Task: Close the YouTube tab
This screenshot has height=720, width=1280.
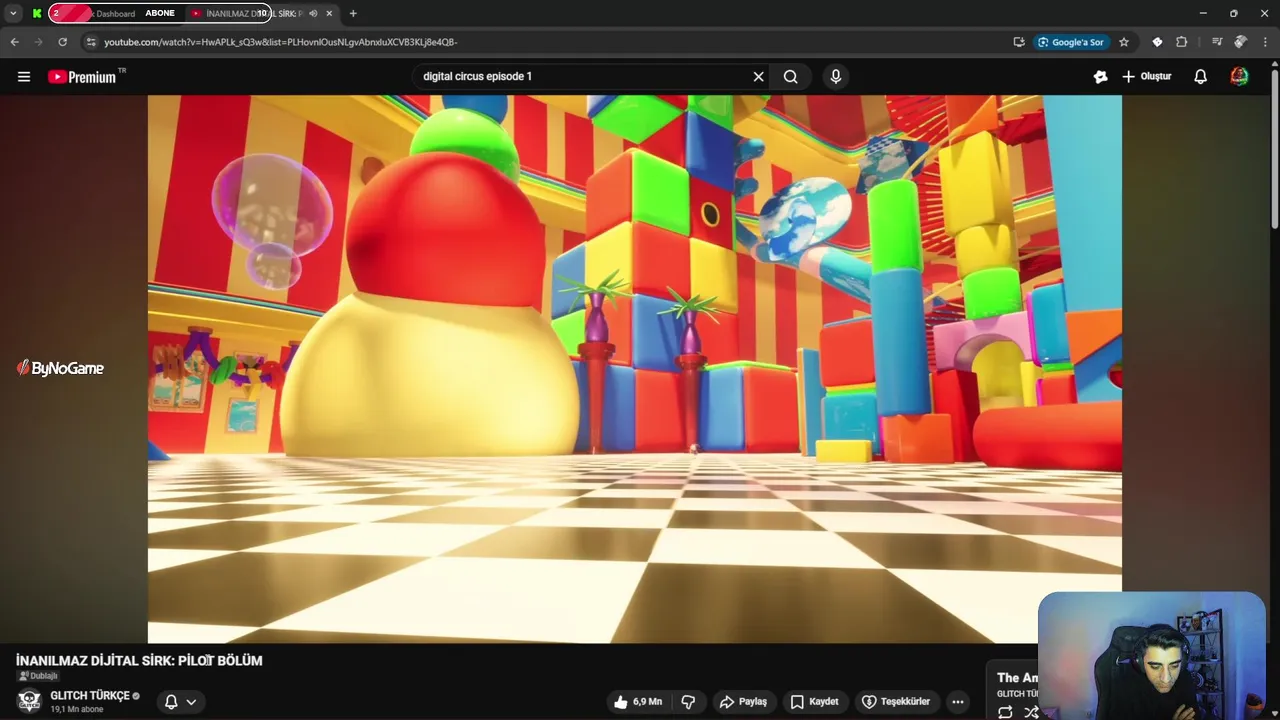Action: pyautogui.click(x=329, y=13)
